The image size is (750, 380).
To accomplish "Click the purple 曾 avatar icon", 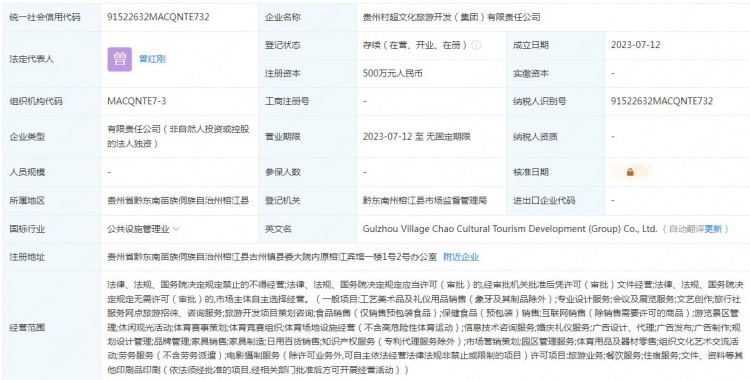I will [x=120, y=59].
